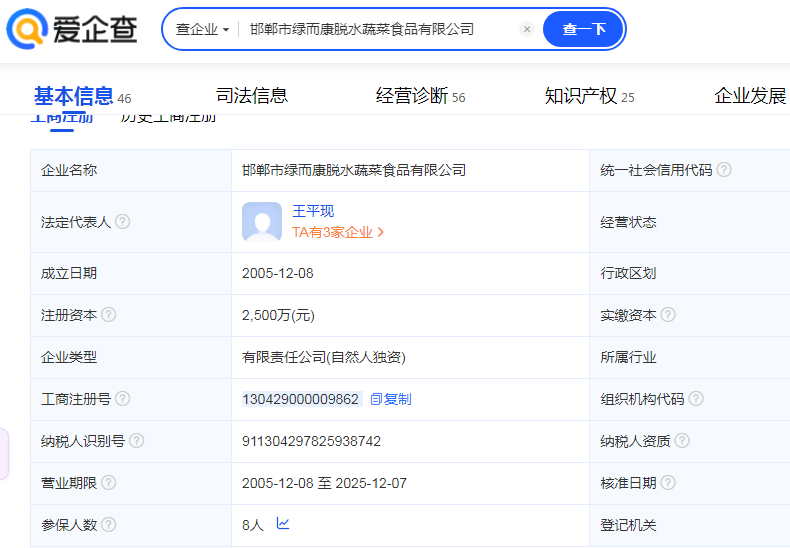Go to 企业发展 tab
This screenshot has height=548, width=790.
point(750,96)
